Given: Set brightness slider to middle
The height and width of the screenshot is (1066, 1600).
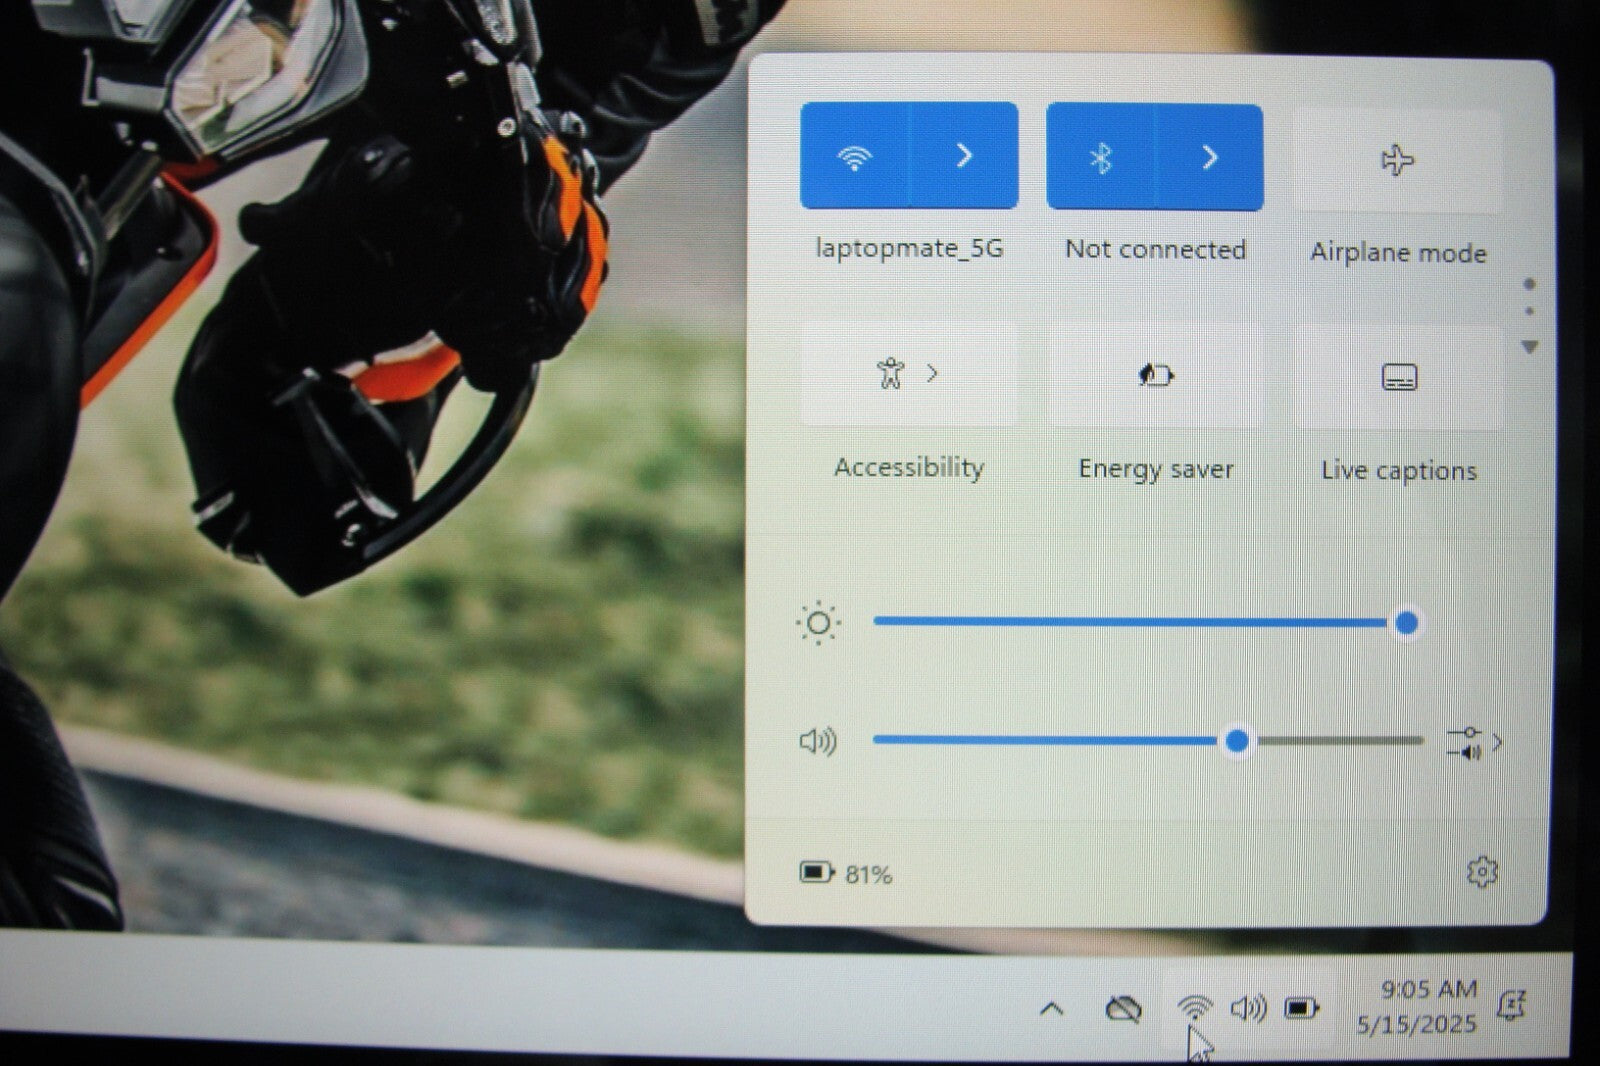Looking at the screenshot, I should click(1140, 622).
